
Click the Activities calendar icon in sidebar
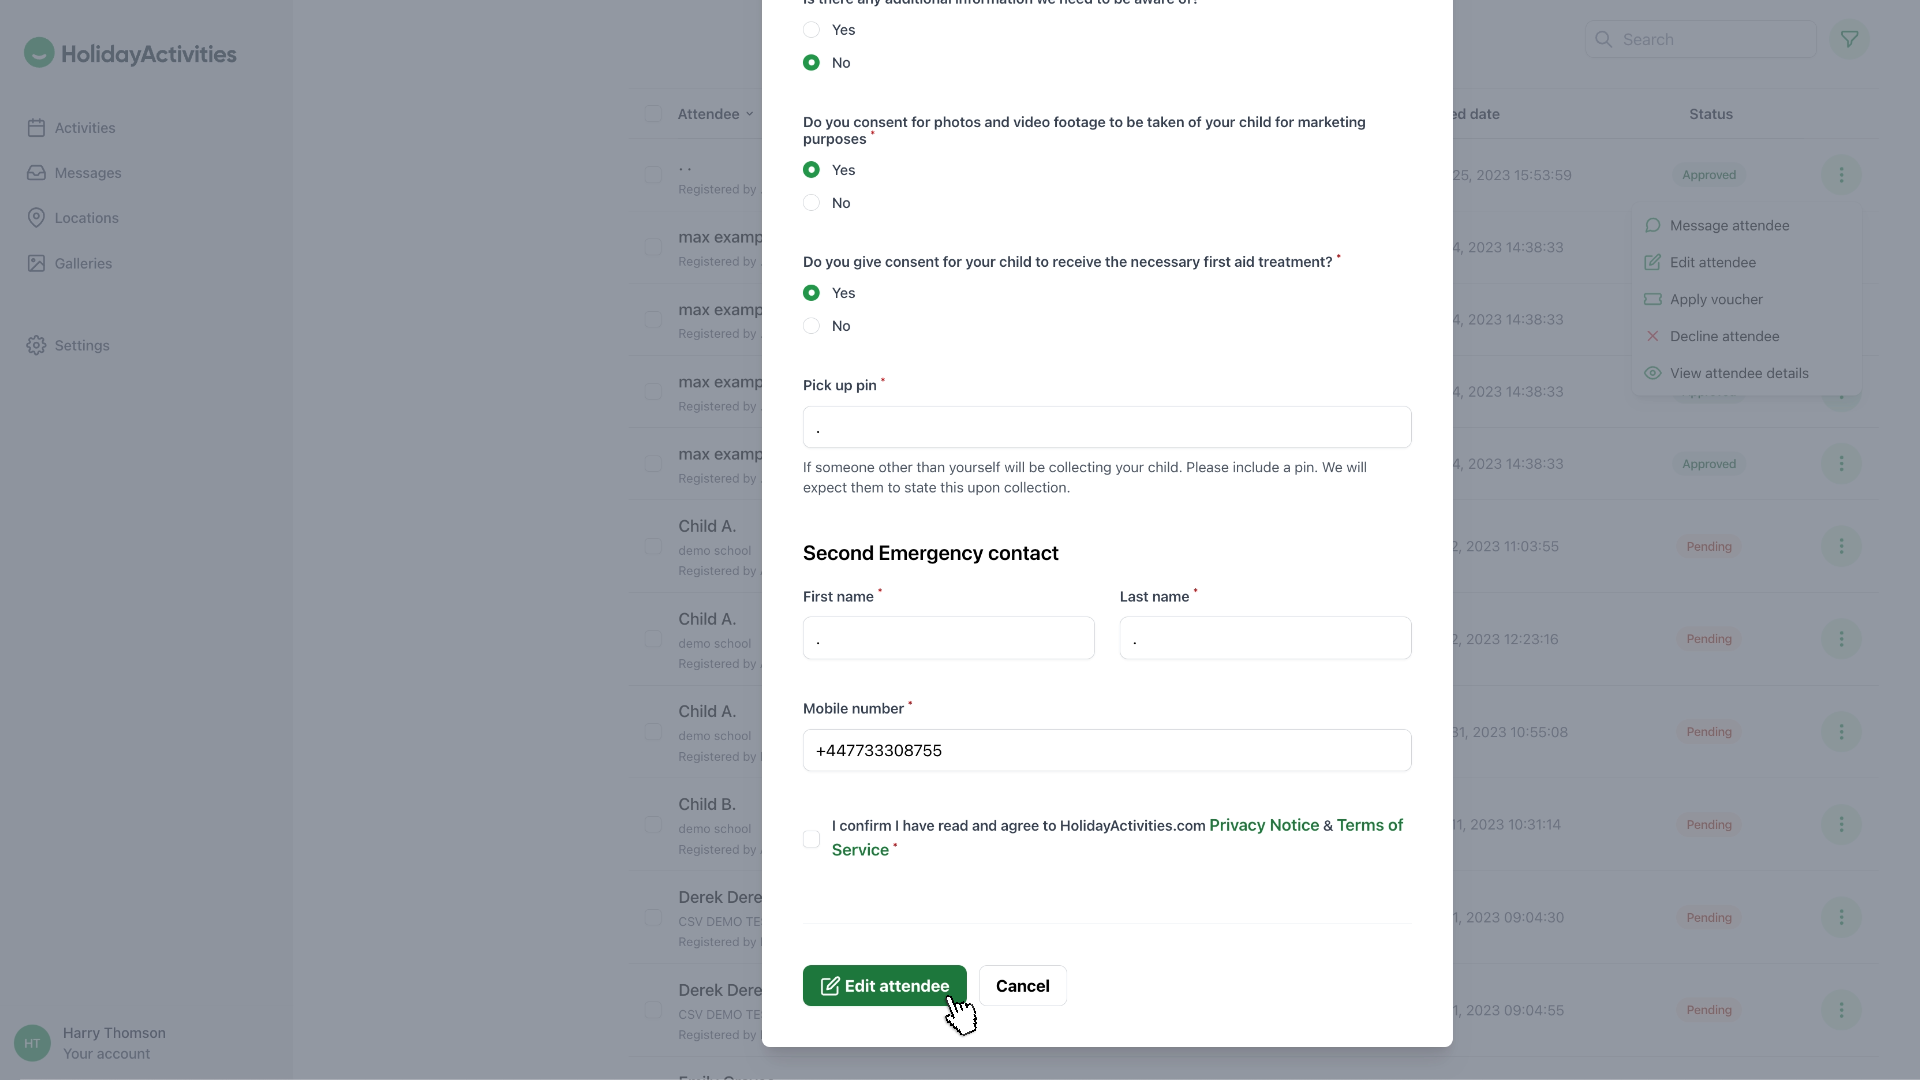pos(36,128)
